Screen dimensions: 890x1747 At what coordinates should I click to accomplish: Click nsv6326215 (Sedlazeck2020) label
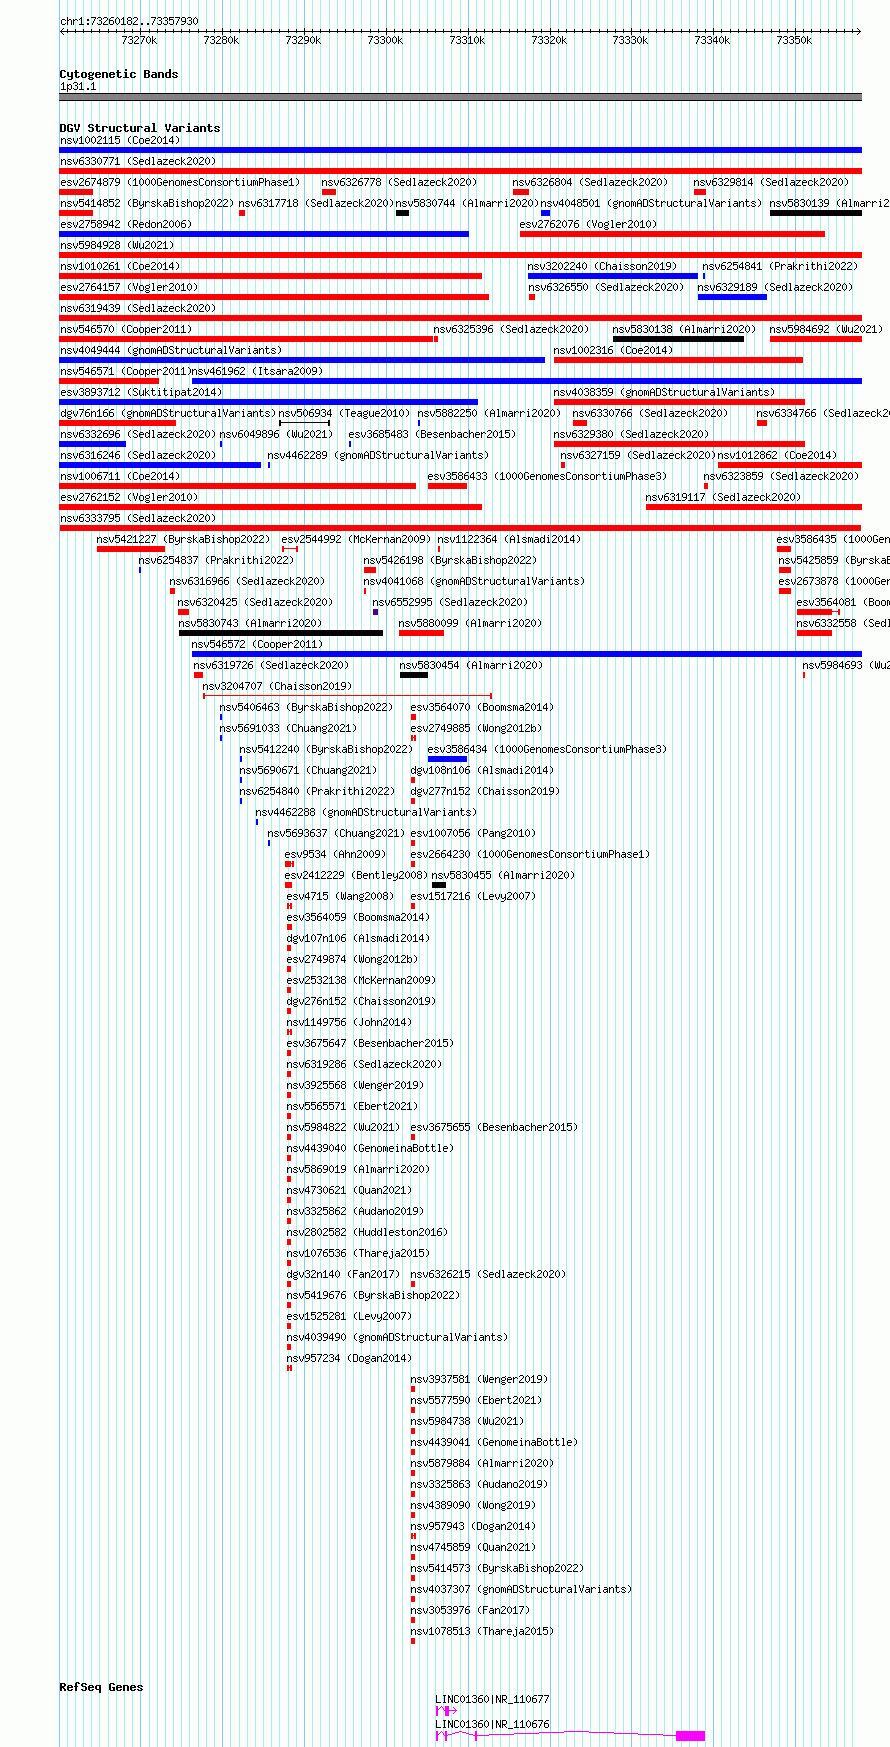[488, 1274]
